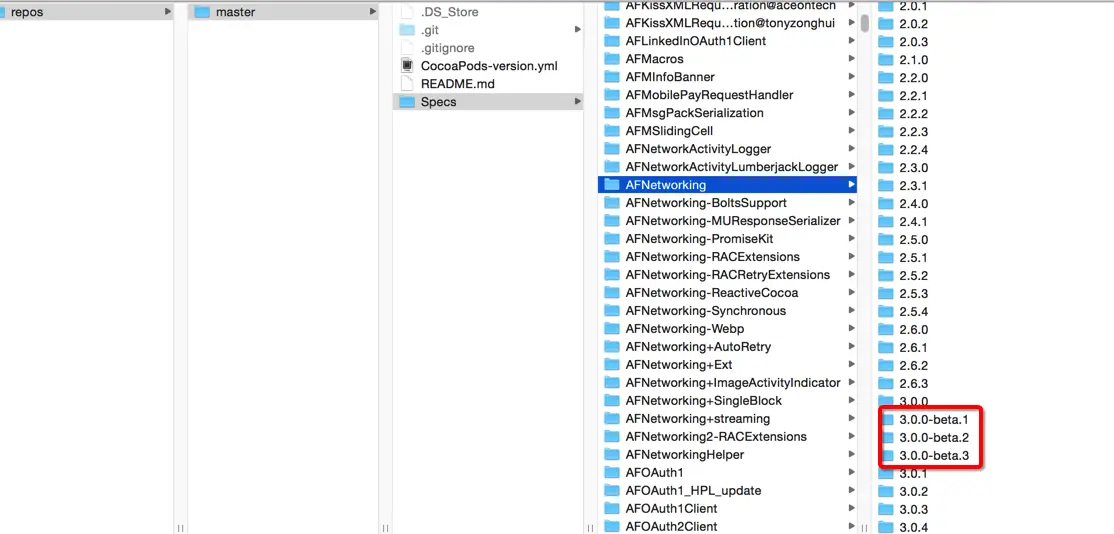Select AFNetworking-ReactiveCocoa folder name
Image resolution: width=1114 pixels, height=534 pixels.
click(x=712, y=293)
